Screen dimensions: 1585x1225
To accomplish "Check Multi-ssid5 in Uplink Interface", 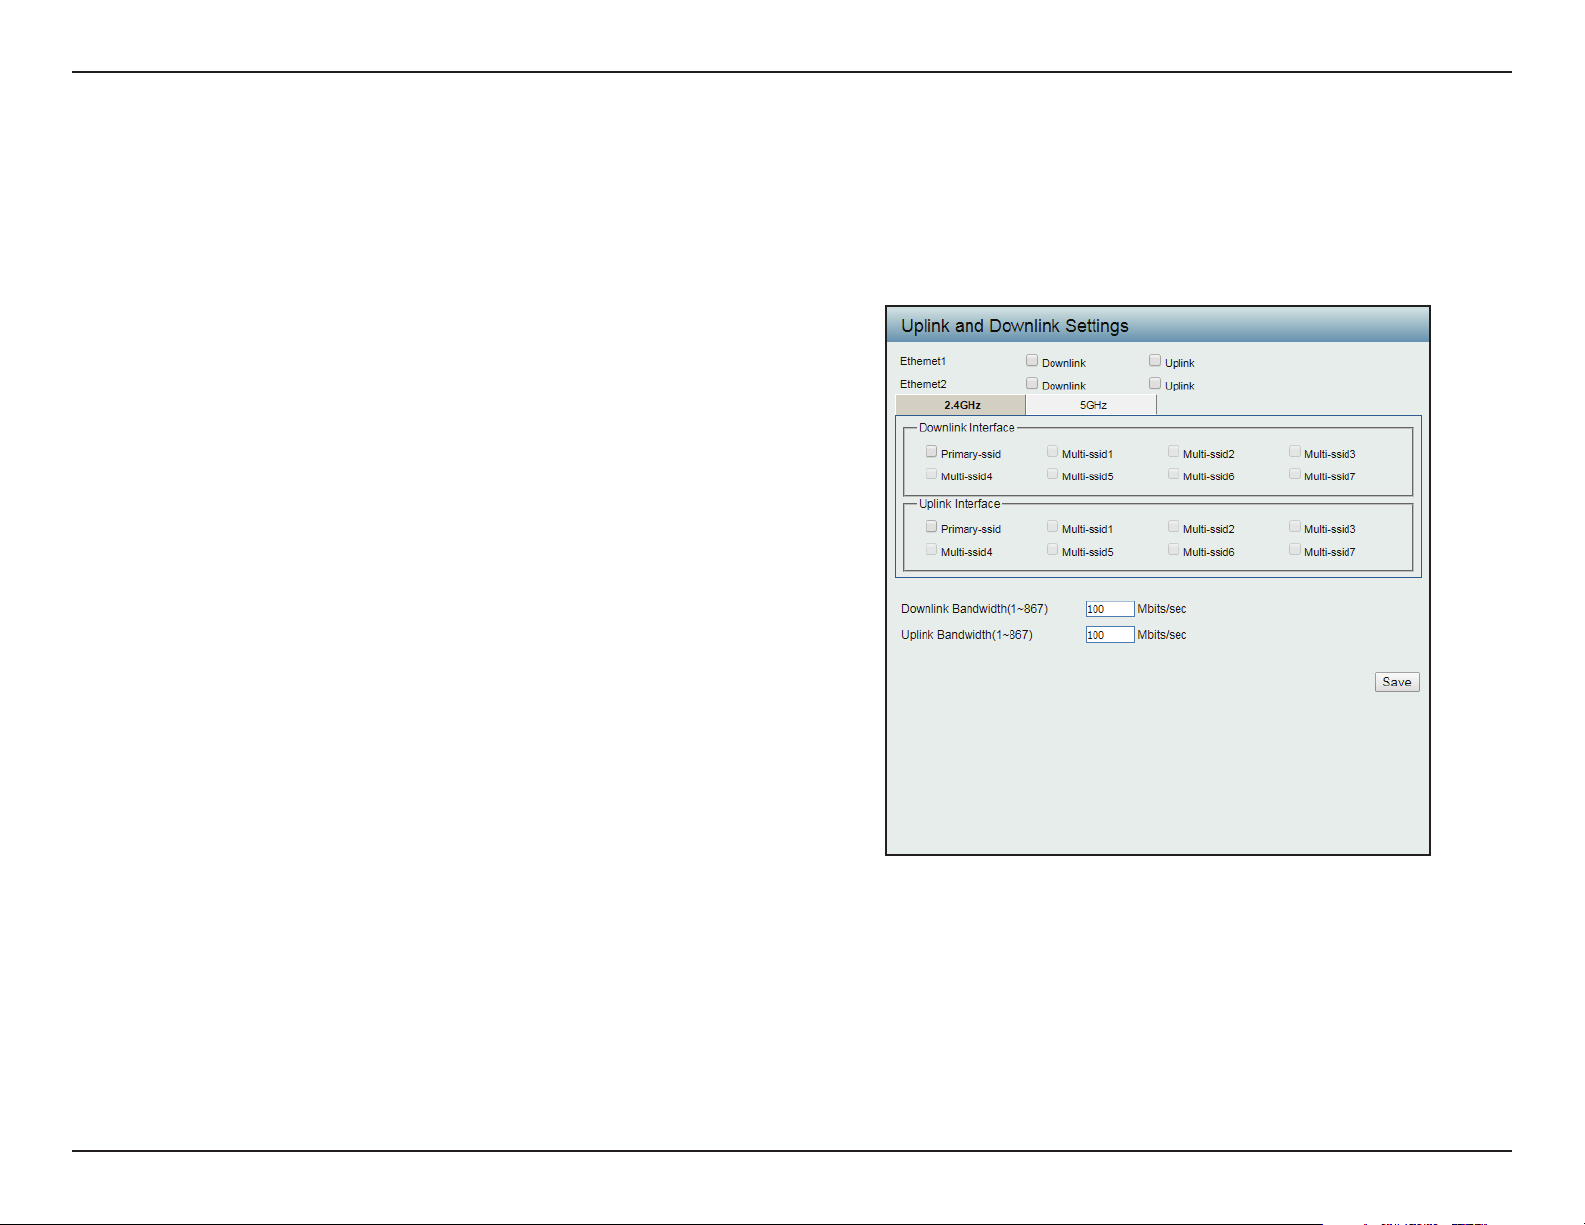I will 1052,549.
